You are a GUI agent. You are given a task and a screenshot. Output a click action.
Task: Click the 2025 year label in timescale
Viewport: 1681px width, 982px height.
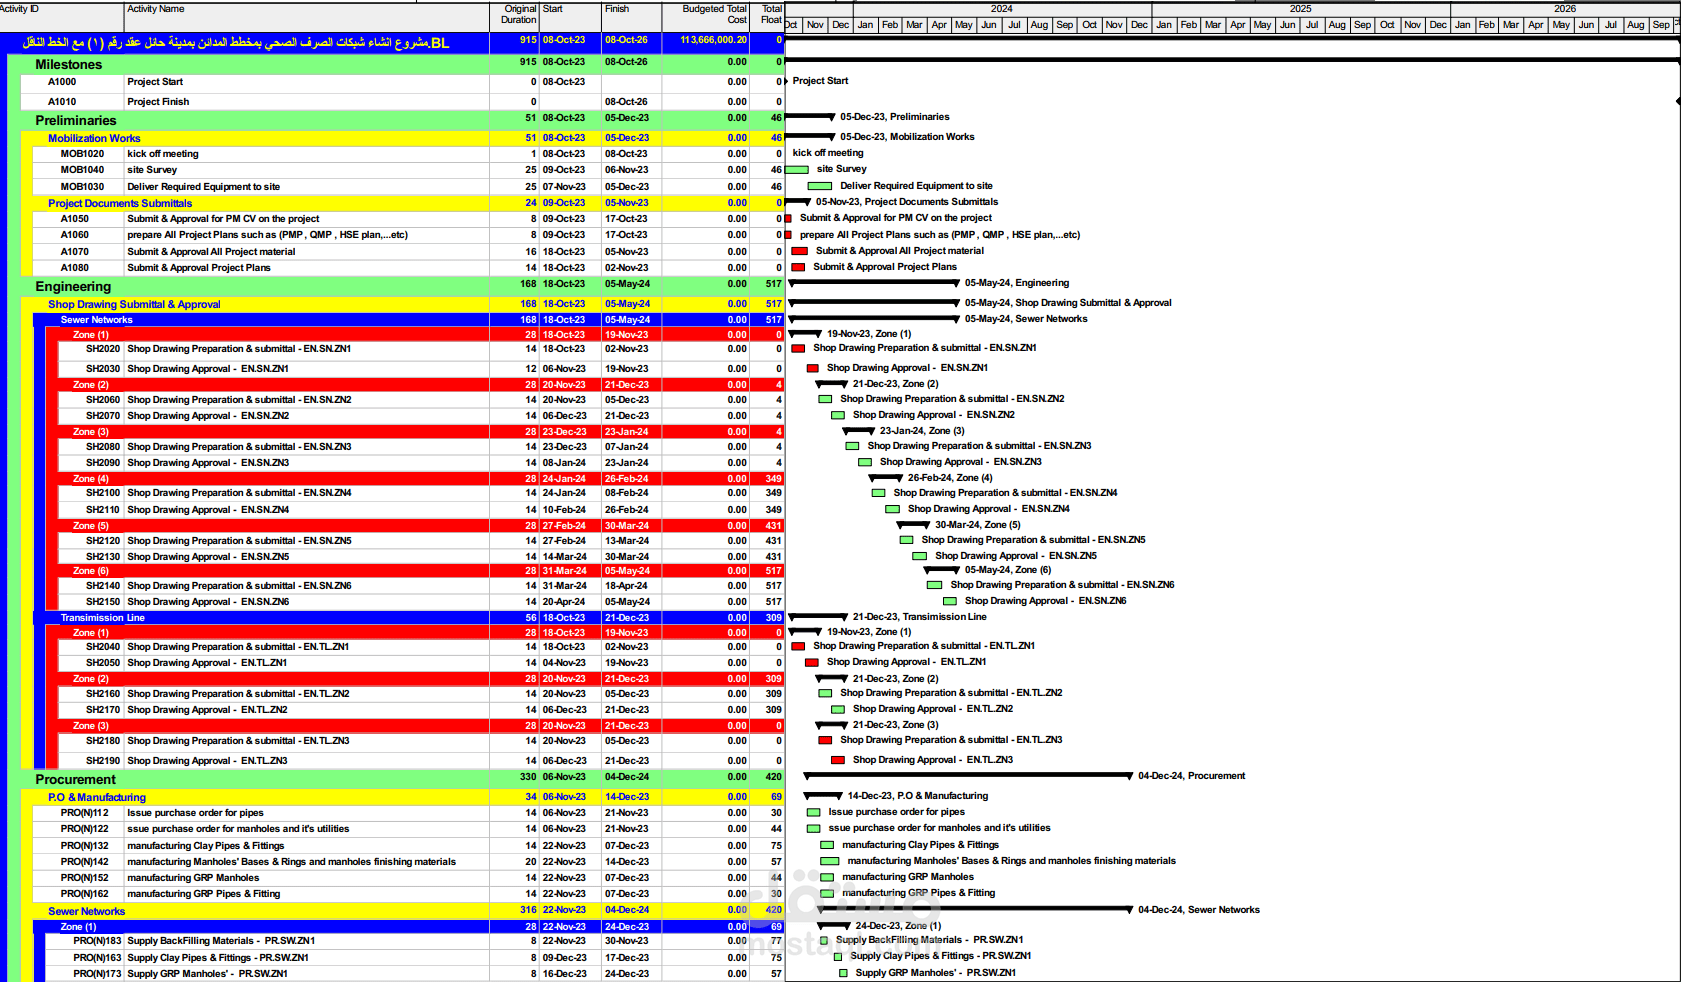click(x=1301, y=9)
